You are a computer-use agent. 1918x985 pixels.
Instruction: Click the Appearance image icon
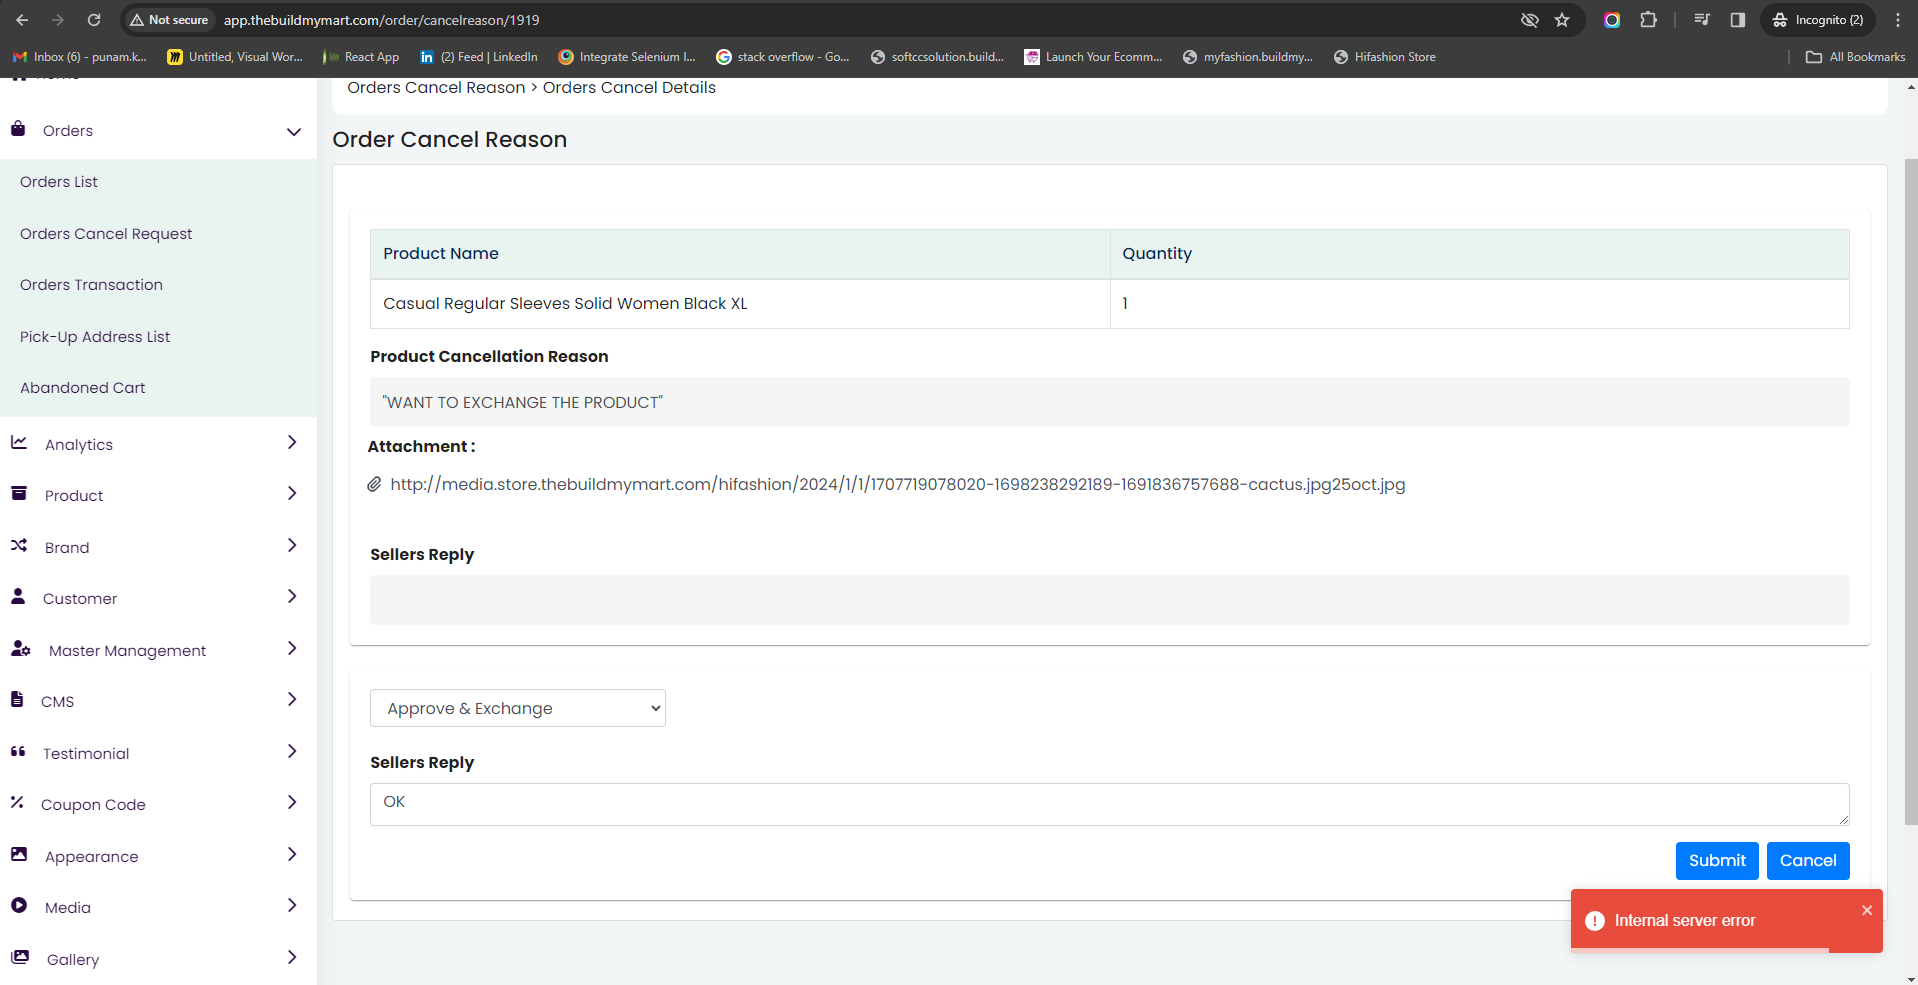click(19, 854)
